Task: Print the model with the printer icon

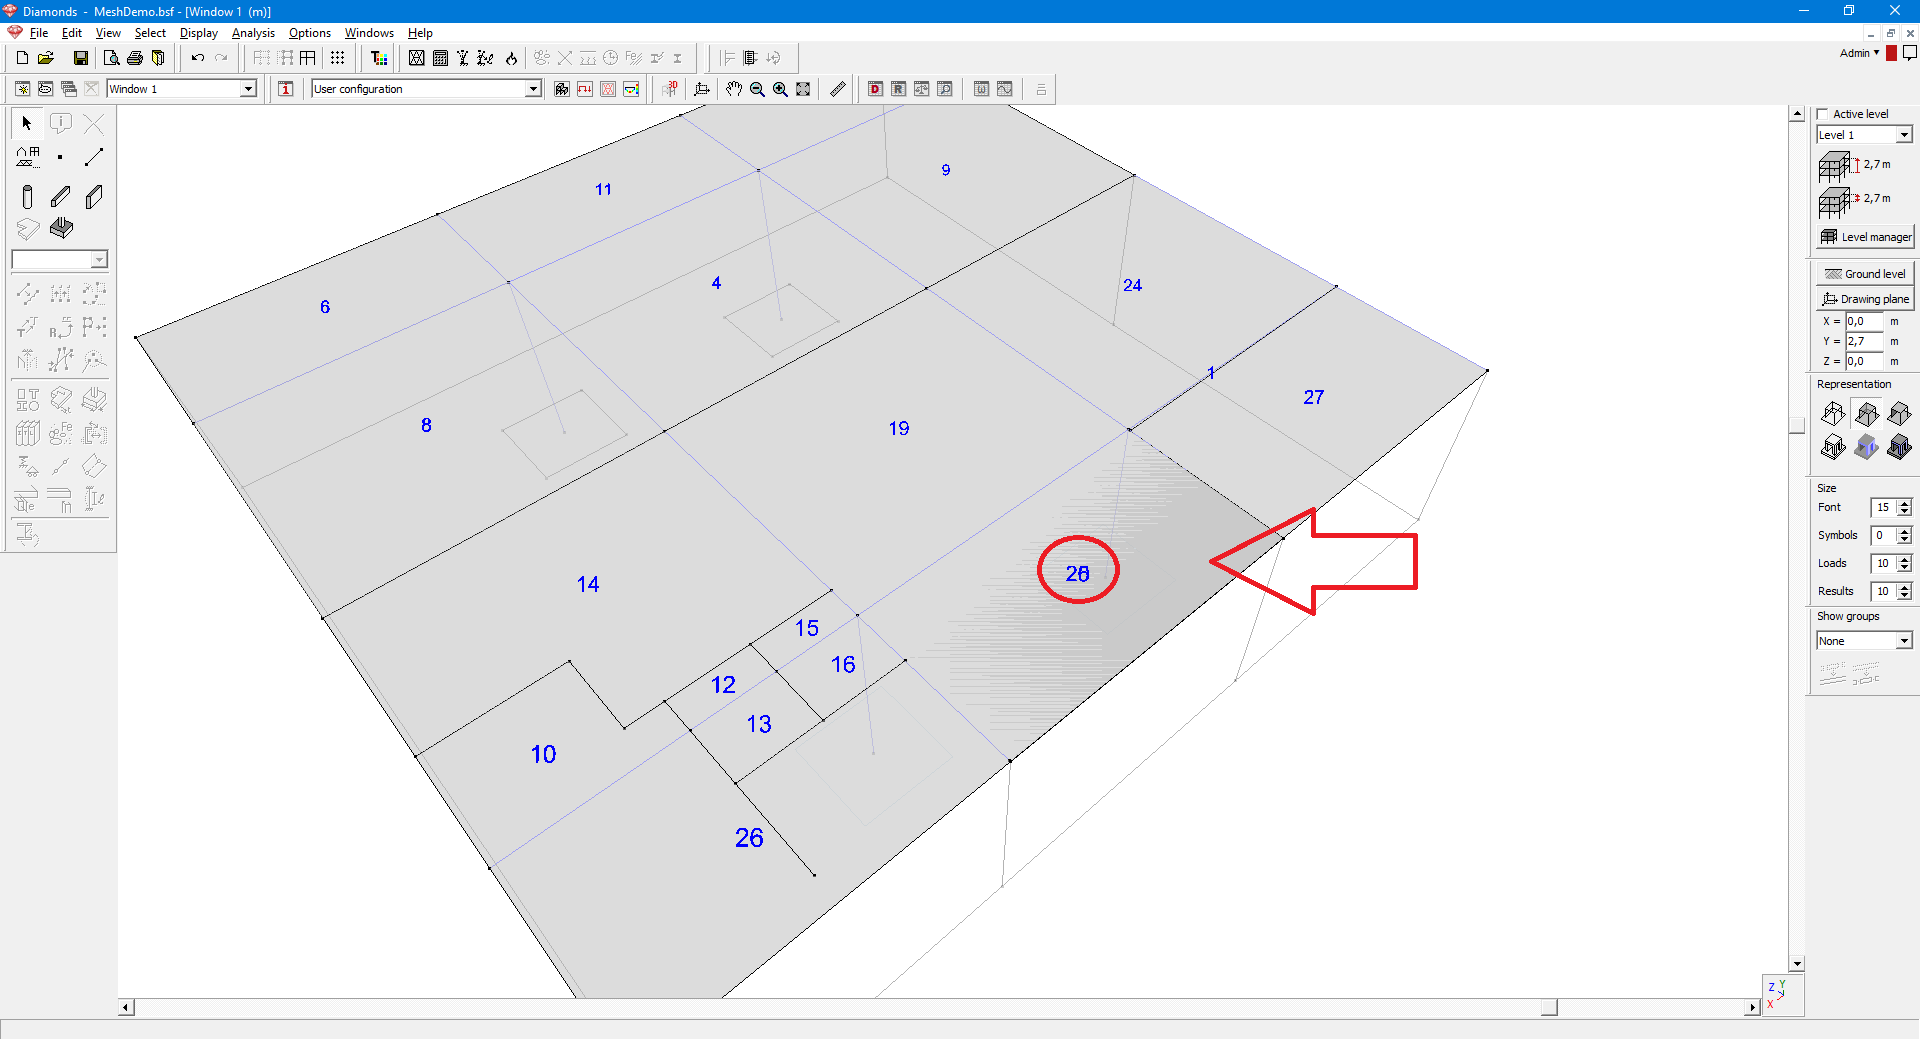Action: [x=135, y=58]
